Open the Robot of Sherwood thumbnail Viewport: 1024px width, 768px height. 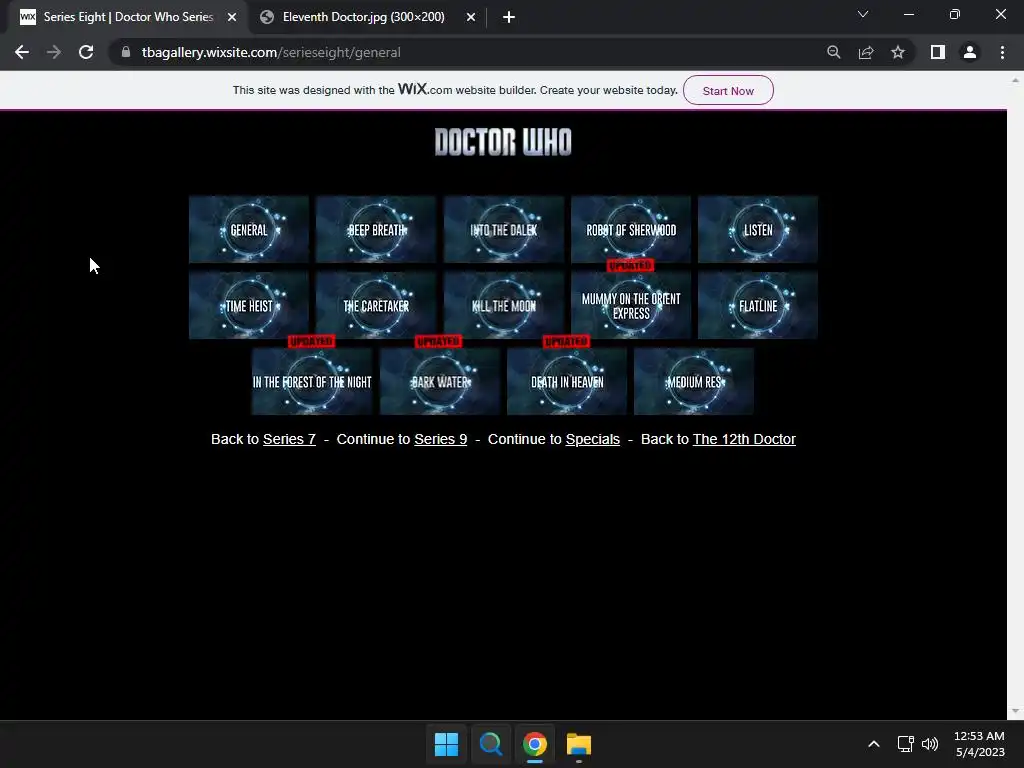[631, 229]
